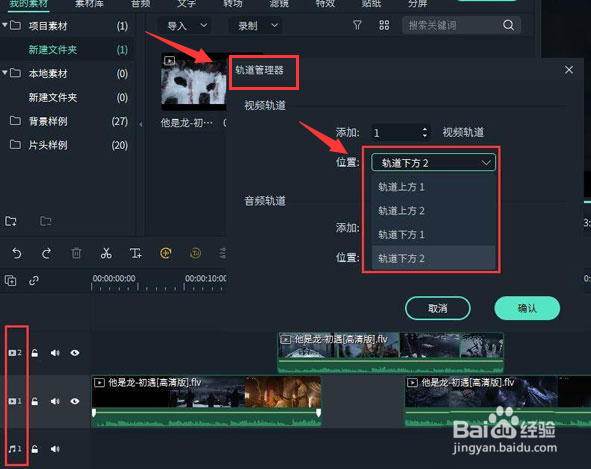Mute video track 1 speaker

click(55, 401)
